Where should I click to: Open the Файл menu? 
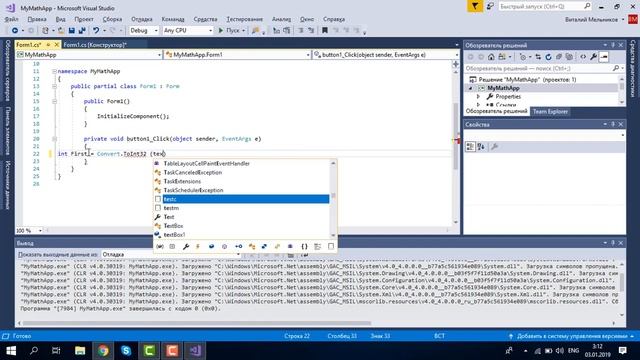tap(11, 19)
